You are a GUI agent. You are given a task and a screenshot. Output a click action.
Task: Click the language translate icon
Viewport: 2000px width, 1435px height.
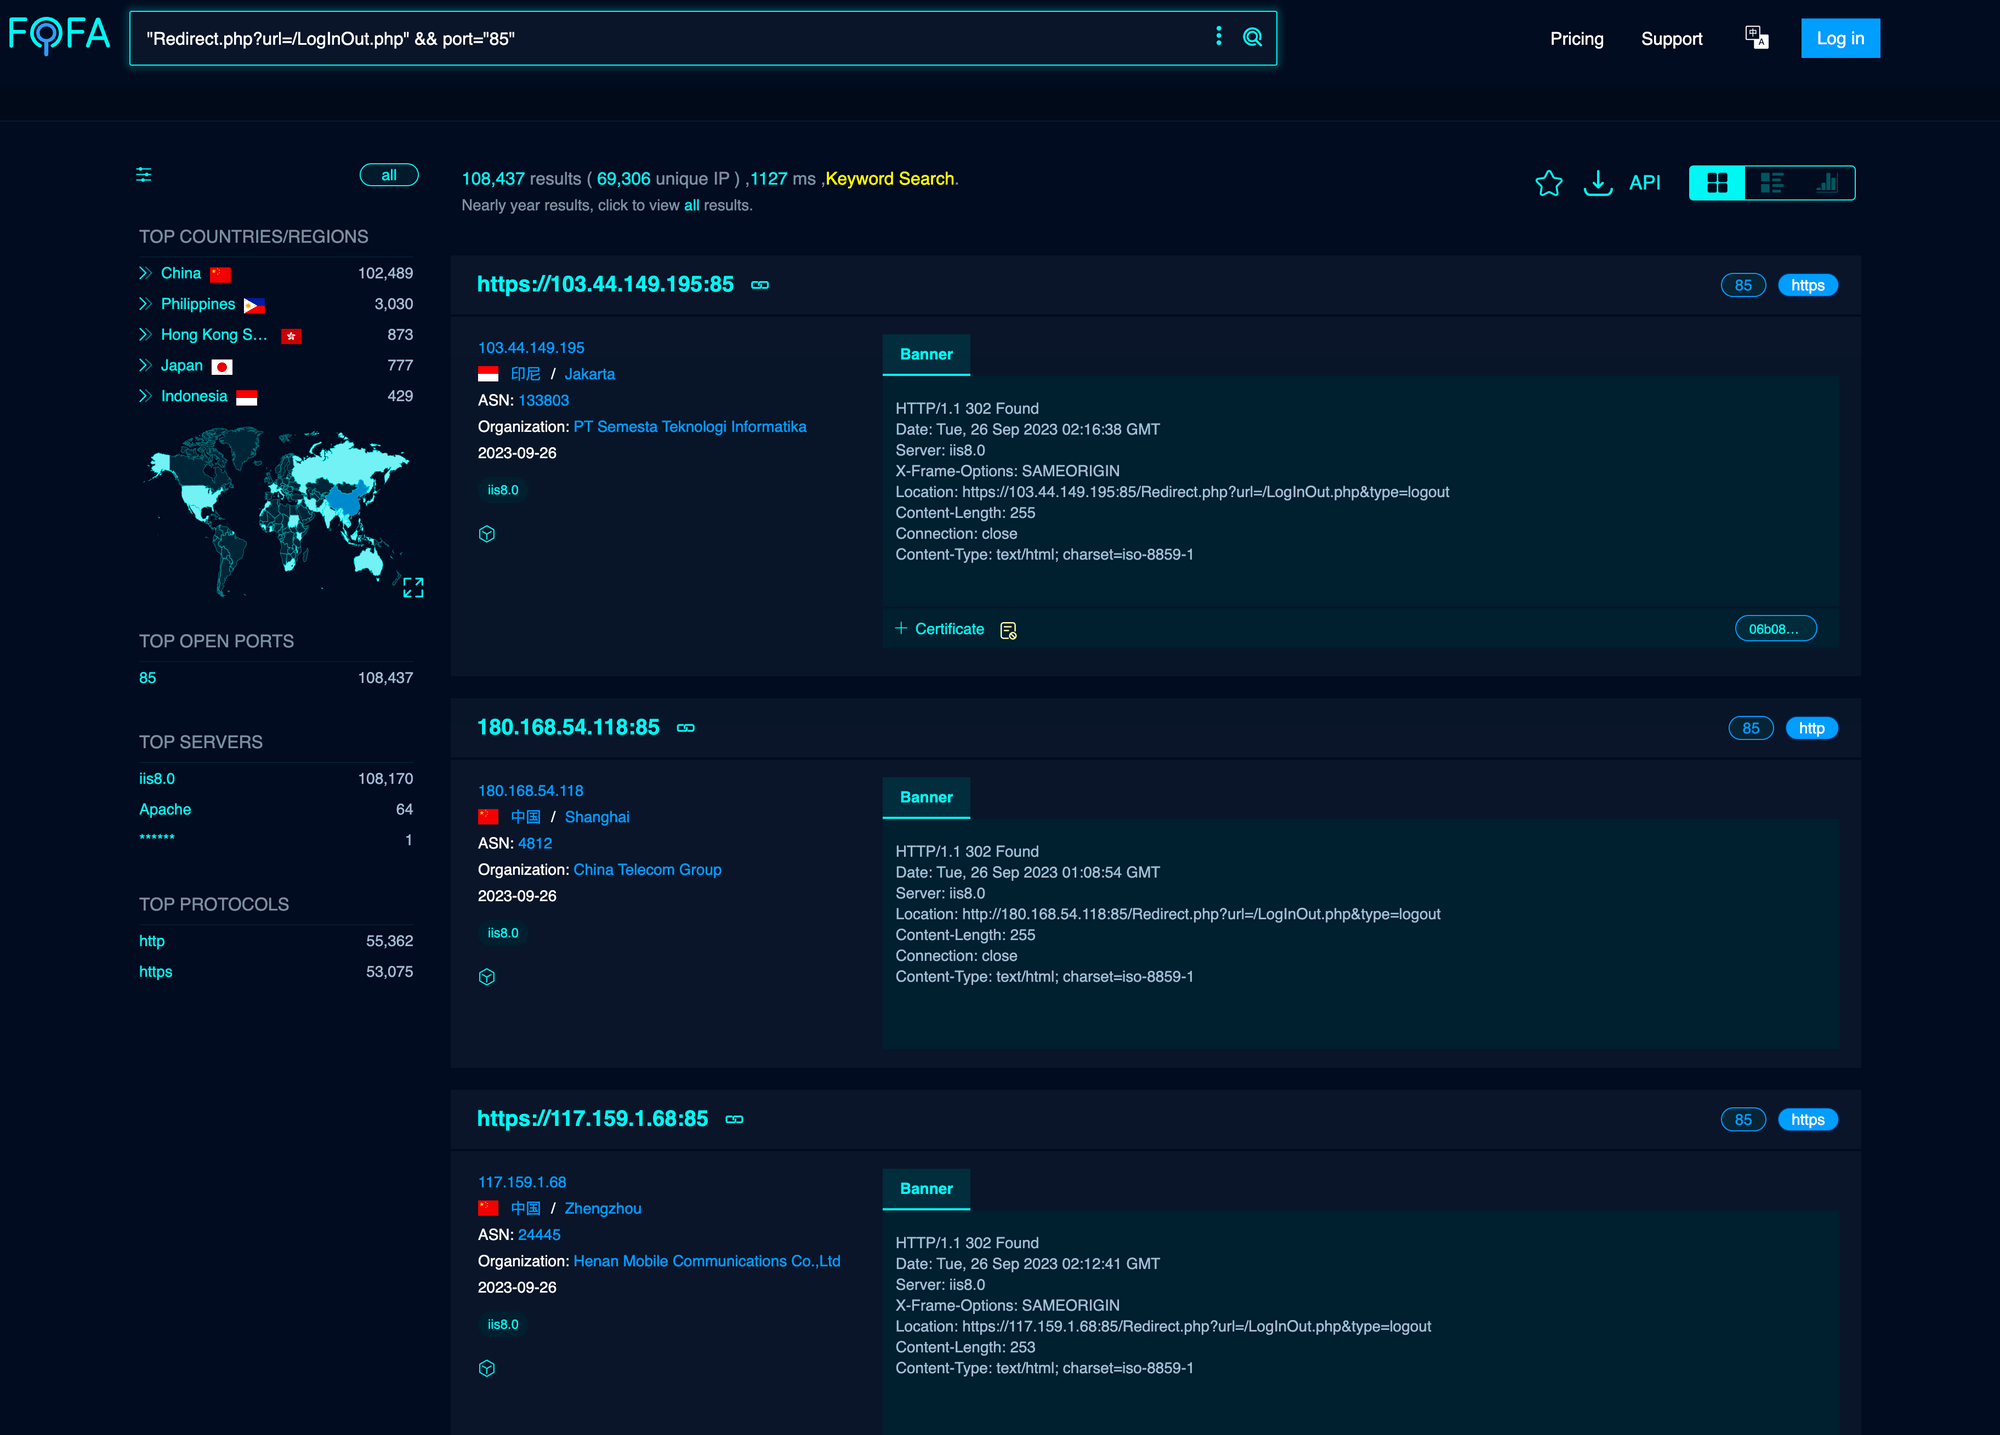(x=1756, y=38)
